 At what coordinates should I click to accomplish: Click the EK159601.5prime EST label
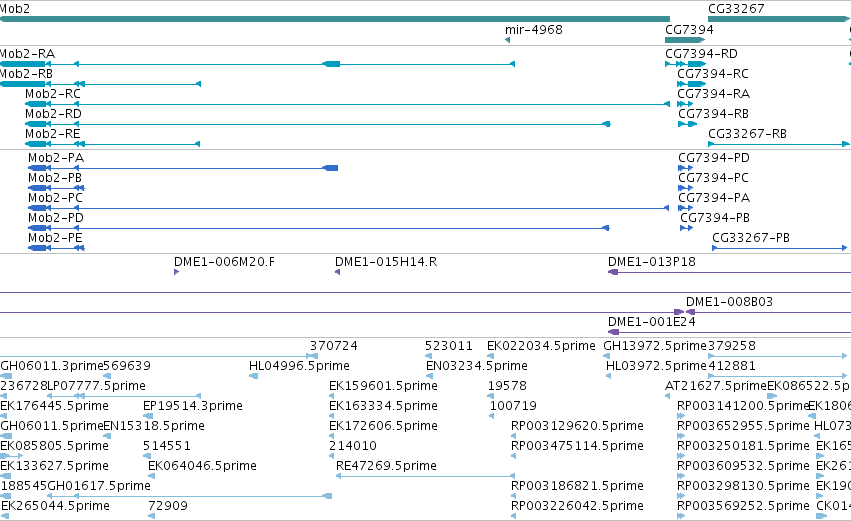coord(383,386)
